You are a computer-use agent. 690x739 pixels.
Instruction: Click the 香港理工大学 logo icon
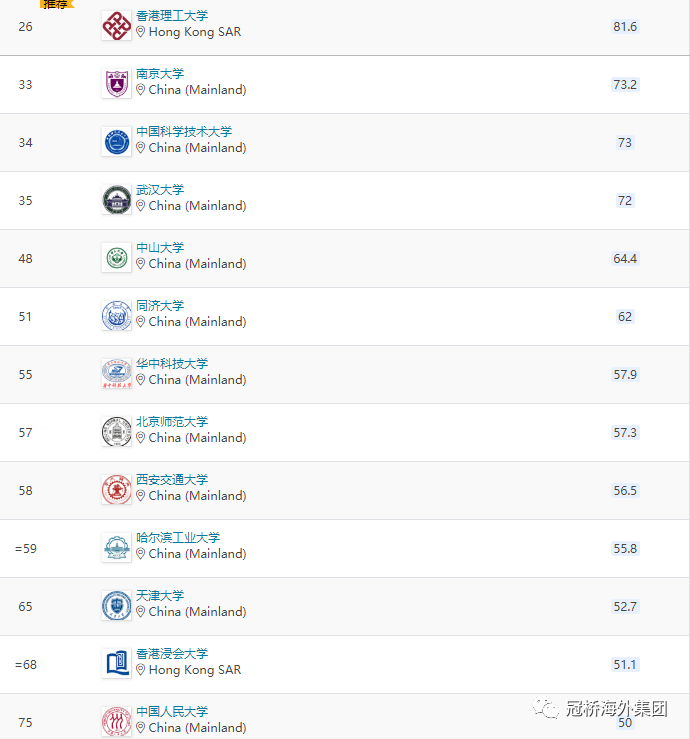(x=116, y=26)
